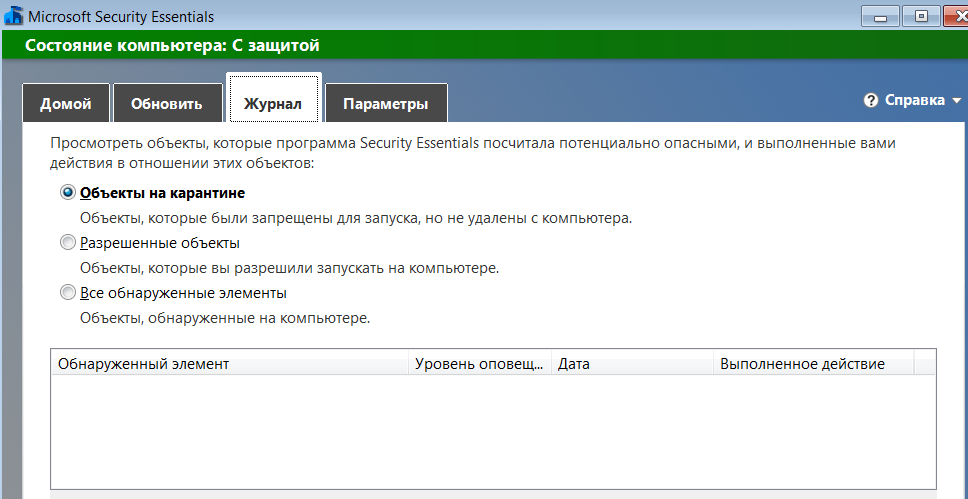Click the Microsoft Security Essentials title text
This screenshot has height=499, width=968.
tap(122, 17)
